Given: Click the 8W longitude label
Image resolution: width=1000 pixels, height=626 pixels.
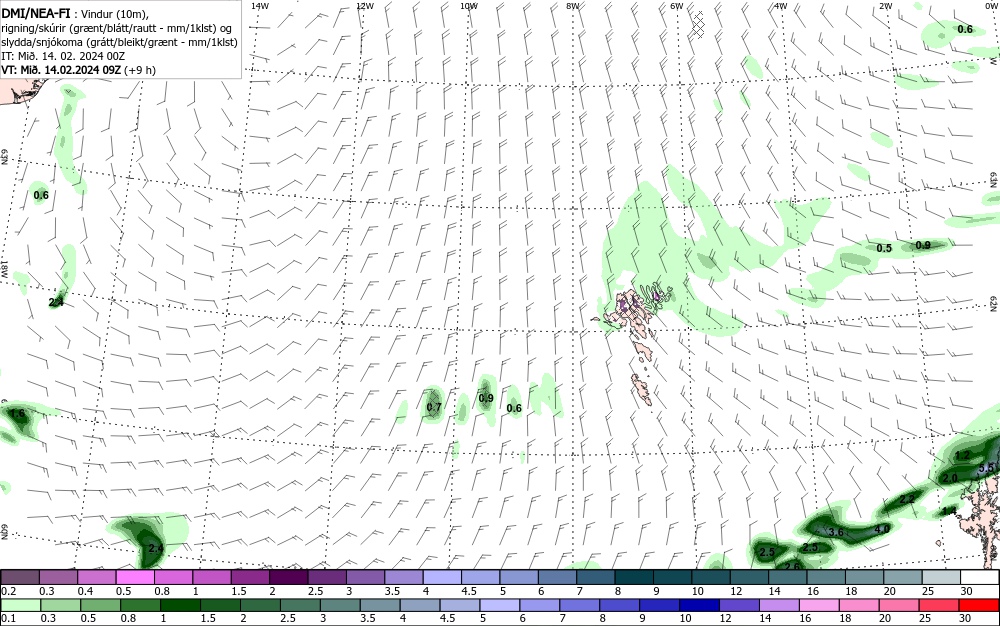Looking at the screenshot, I should pos(573,6).
